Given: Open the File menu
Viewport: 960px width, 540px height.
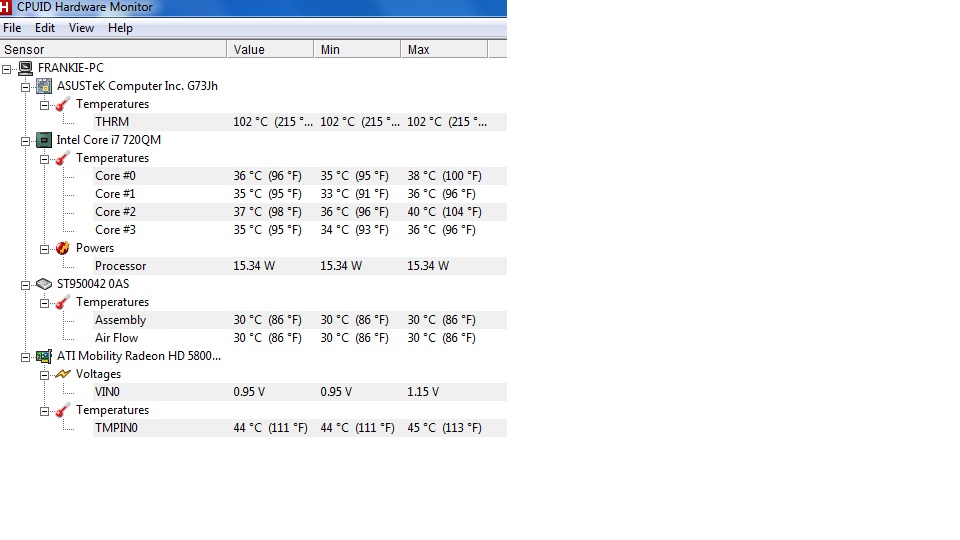Looking at the screenshot, I should [12, 28].
